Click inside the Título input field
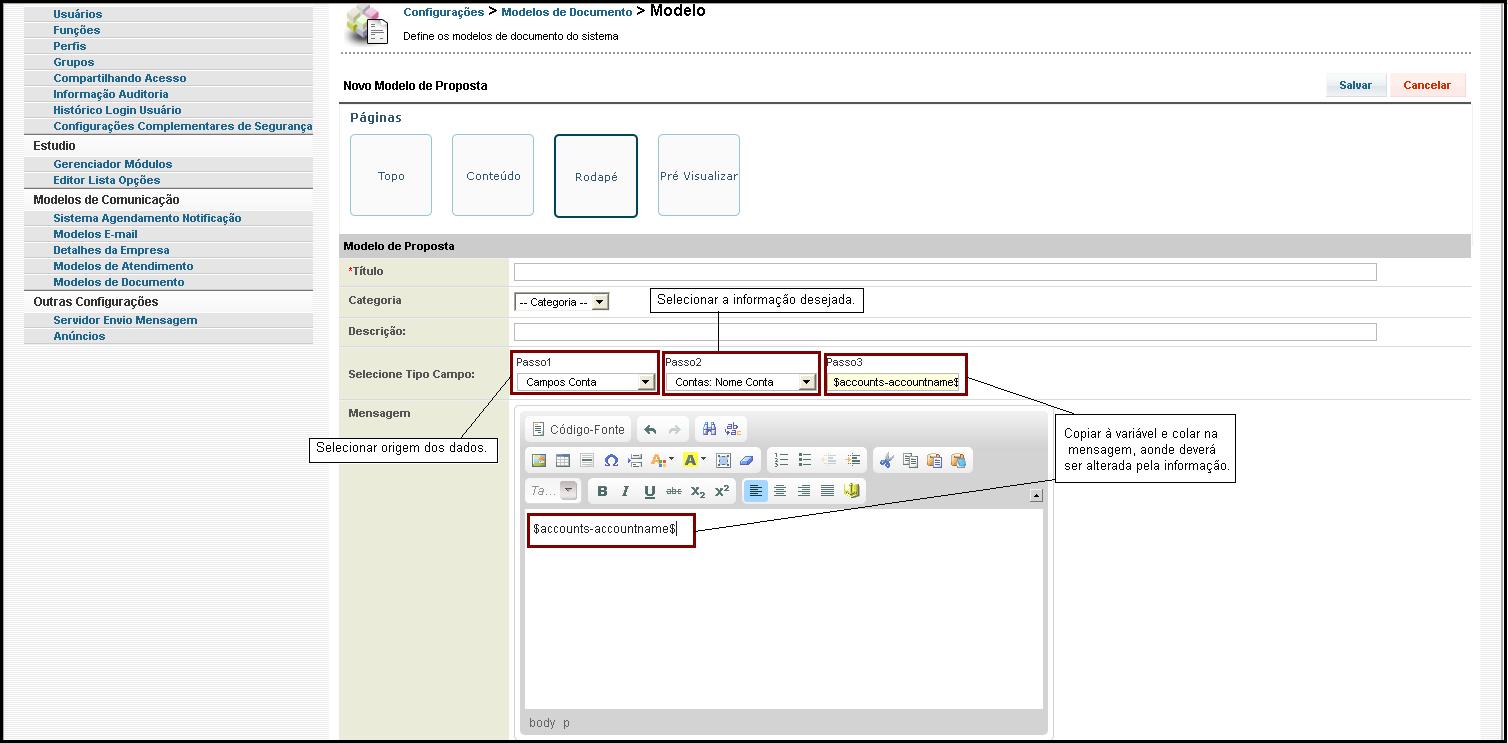 [x=945, y=271]
